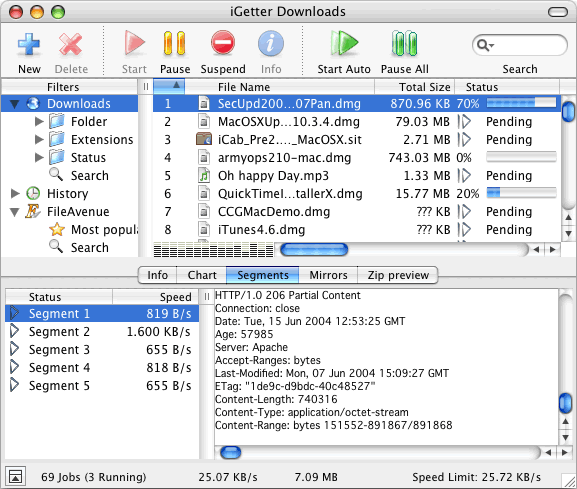Expand the Extensions filter group
Image resolution: width=577 pixels, height=489 pixels.
point(39,139)
